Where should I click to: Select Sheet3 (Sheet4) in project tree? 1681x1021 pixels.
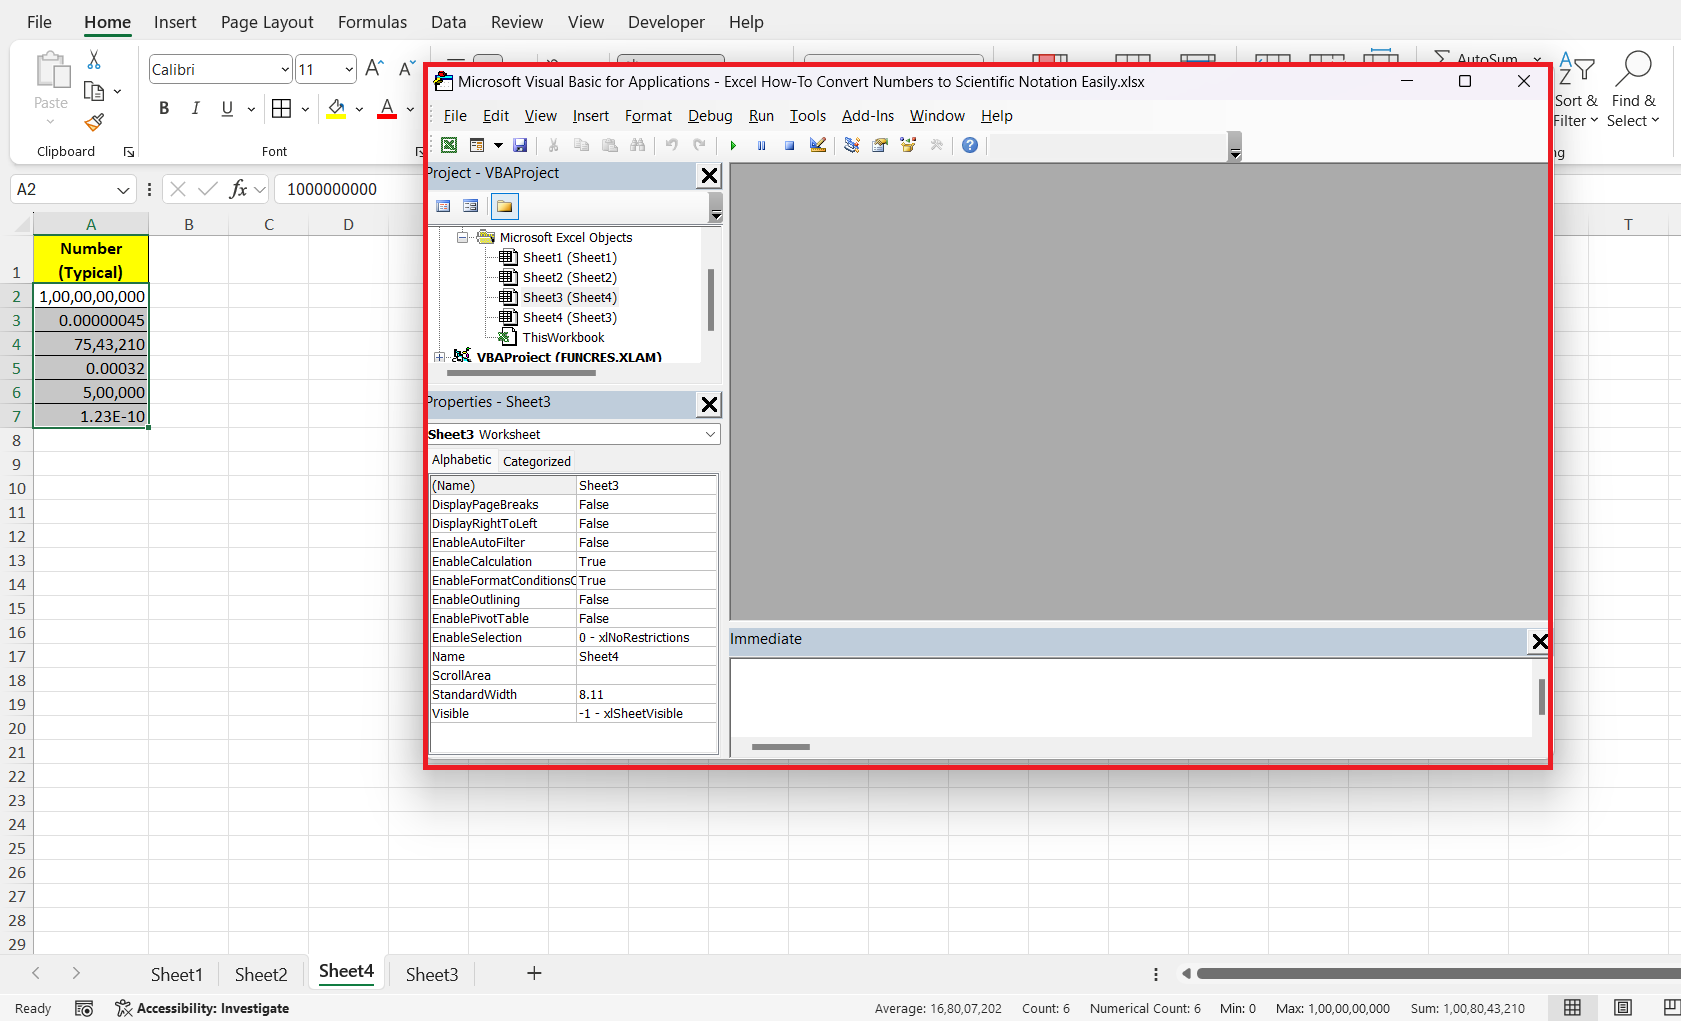coord(569,297)
